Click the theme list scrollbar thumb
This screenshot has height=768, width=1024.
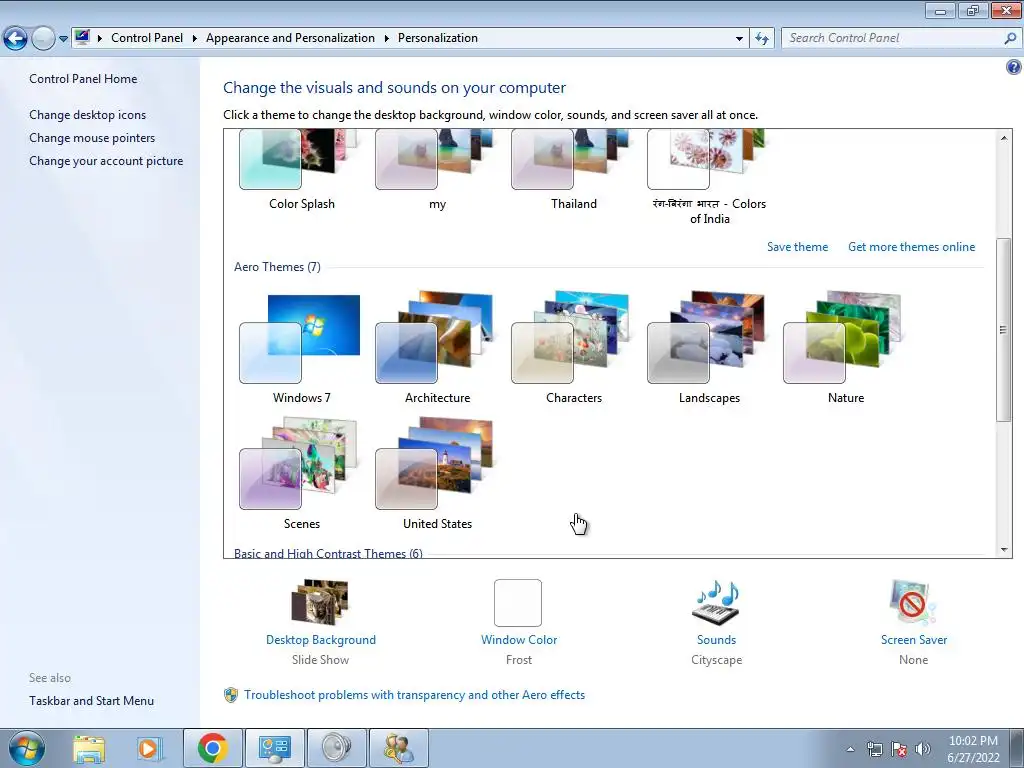[1004, 330]
